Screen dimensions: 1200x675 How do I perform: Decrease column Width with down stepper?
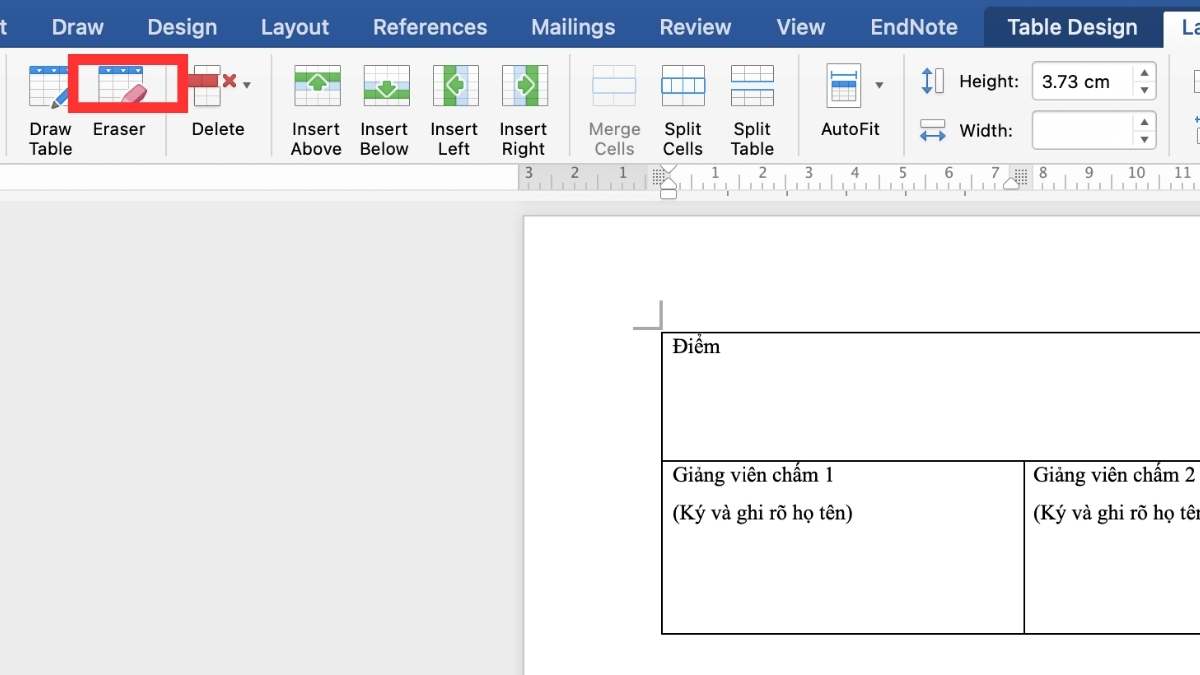tap(1144, 139)
